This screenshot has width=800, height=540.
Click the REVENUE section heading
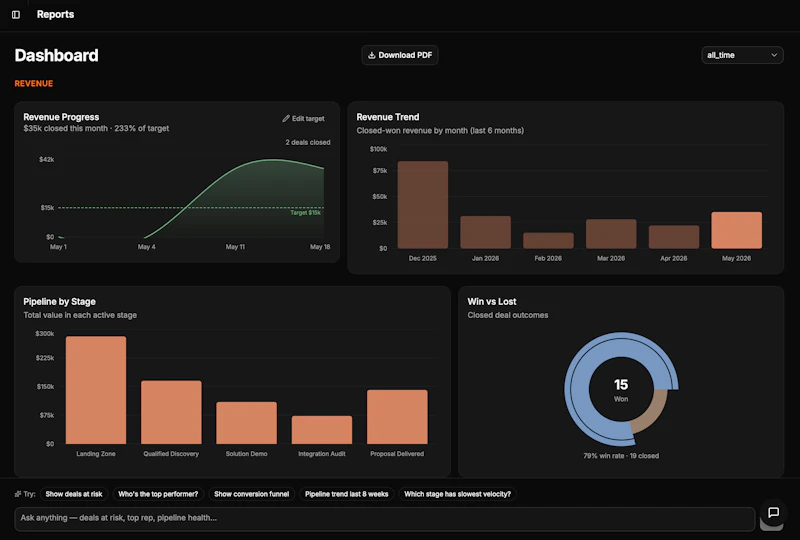(34, 84)
